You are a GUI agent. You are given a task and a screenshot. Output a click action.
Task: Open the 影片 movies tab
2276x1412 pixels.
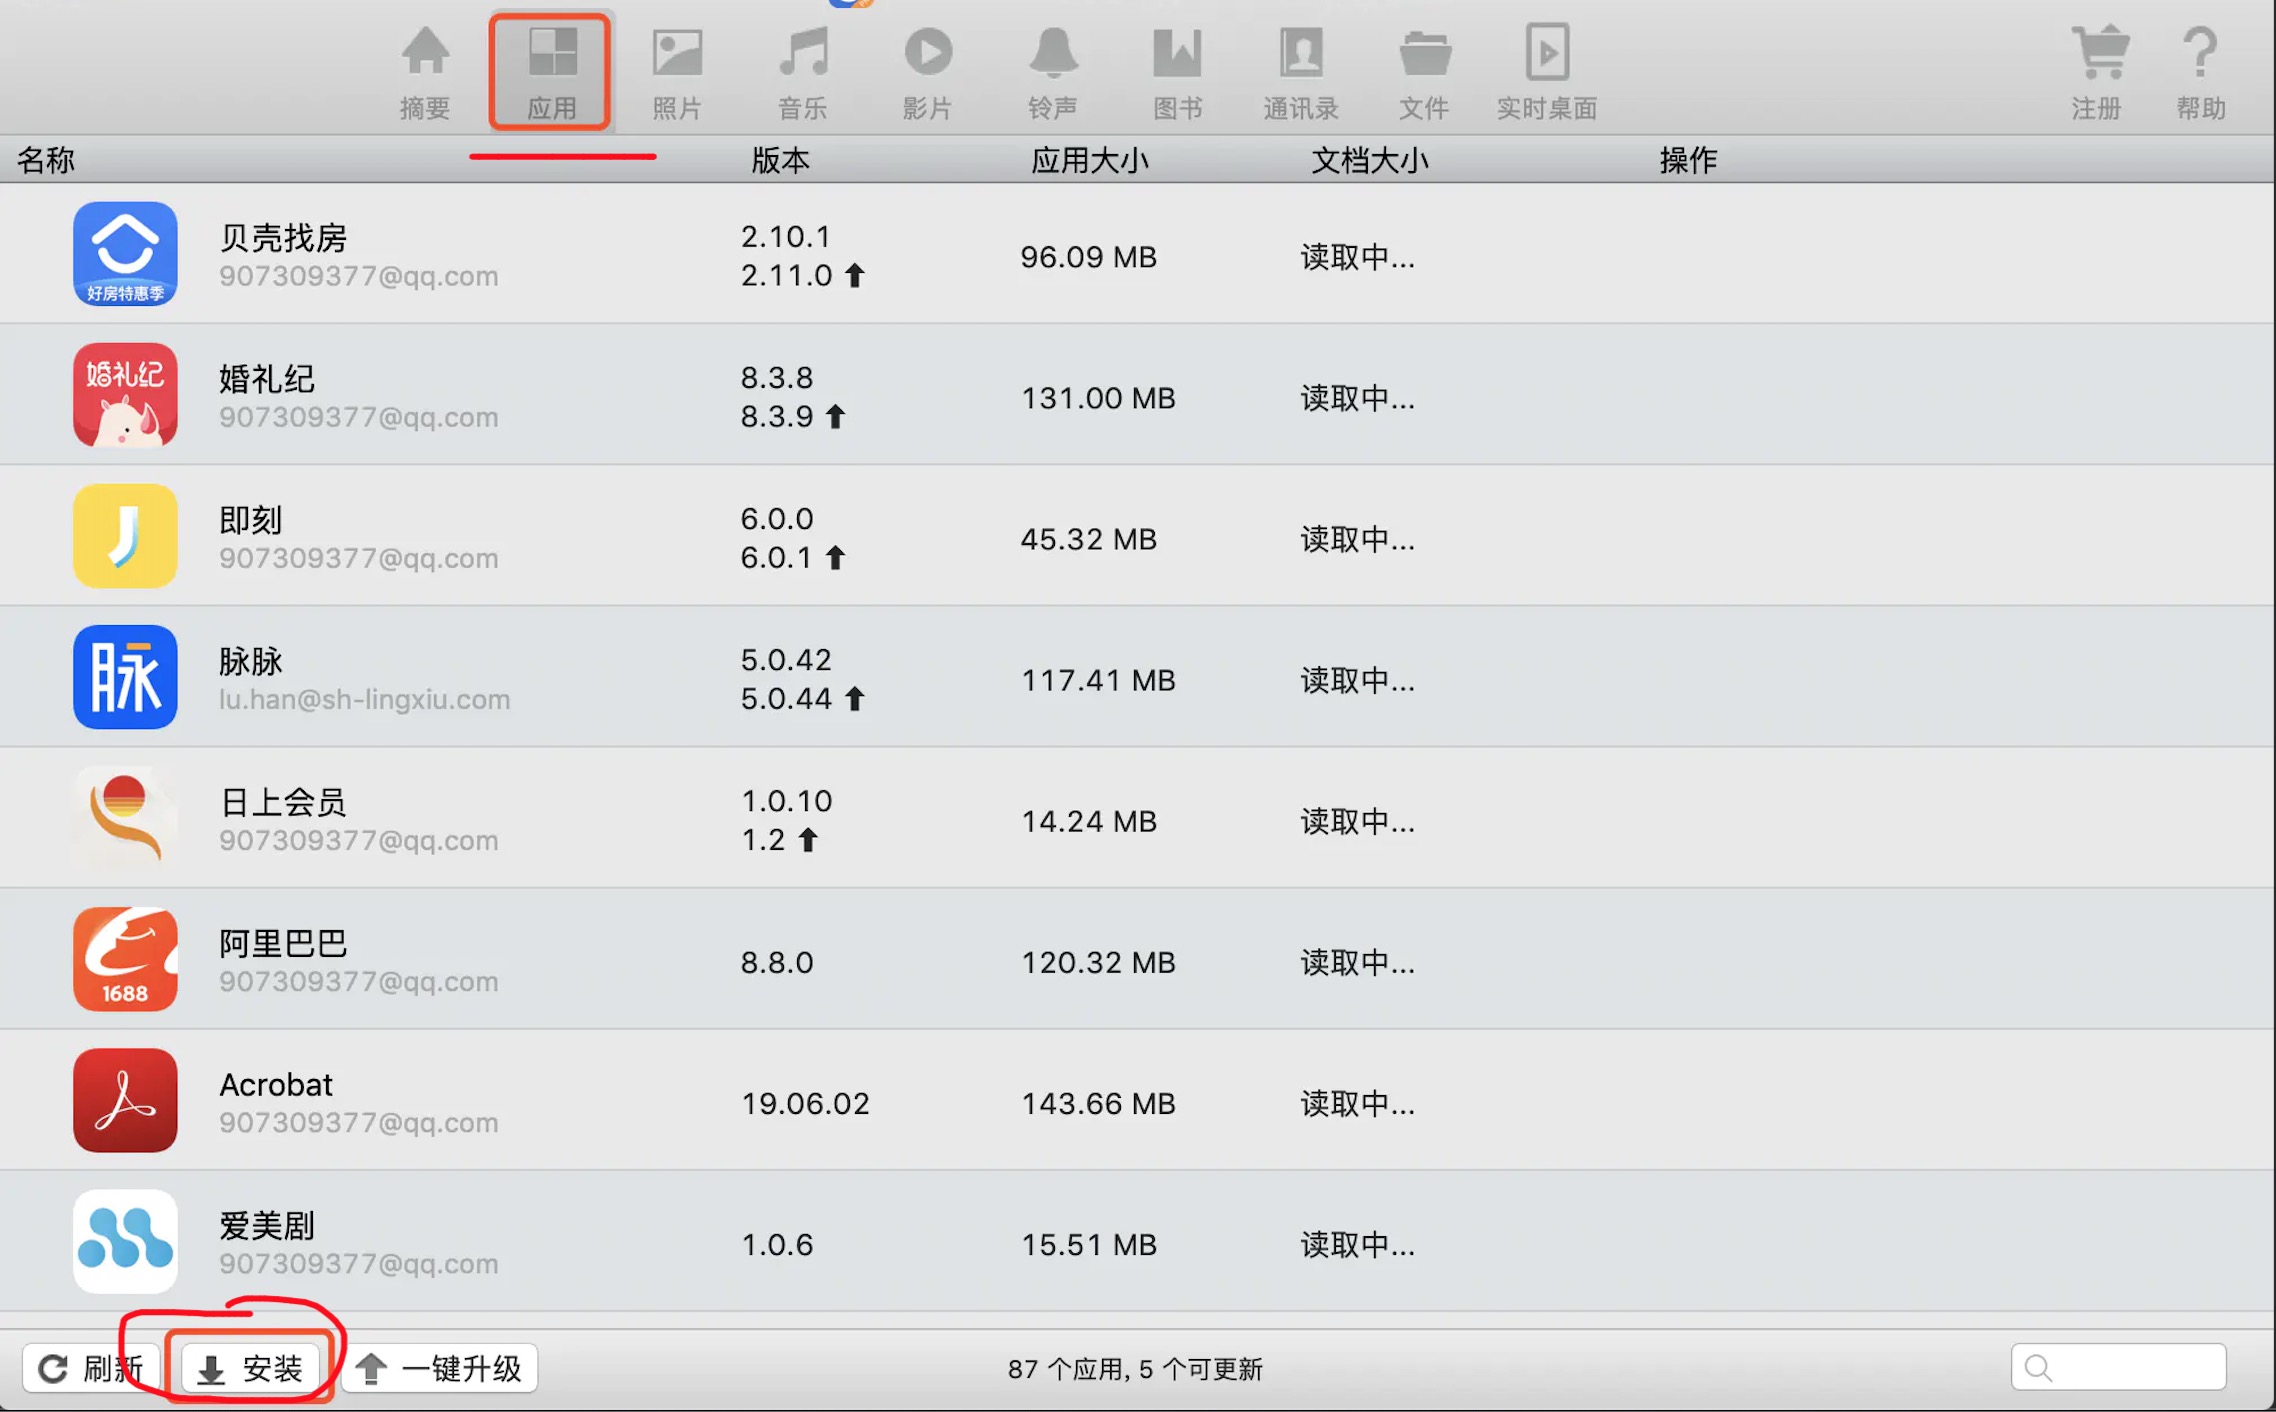point(927,72)
